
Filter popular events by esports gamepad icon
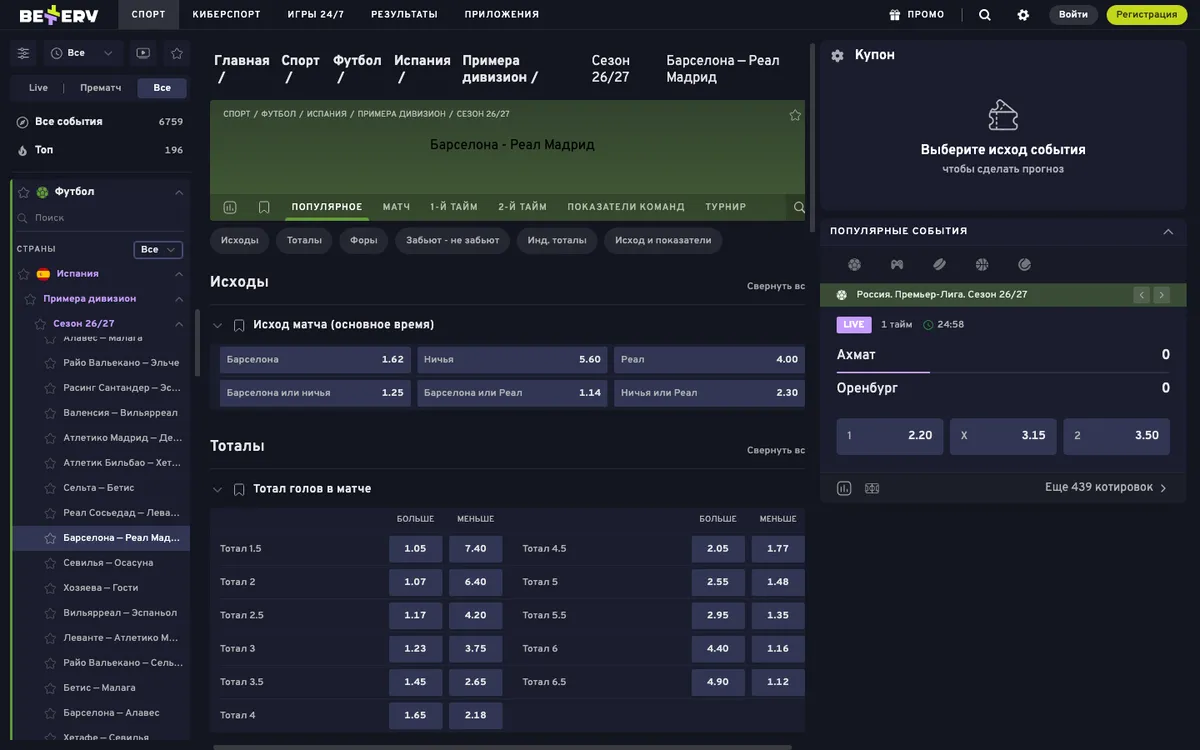[x=897, y=265]
